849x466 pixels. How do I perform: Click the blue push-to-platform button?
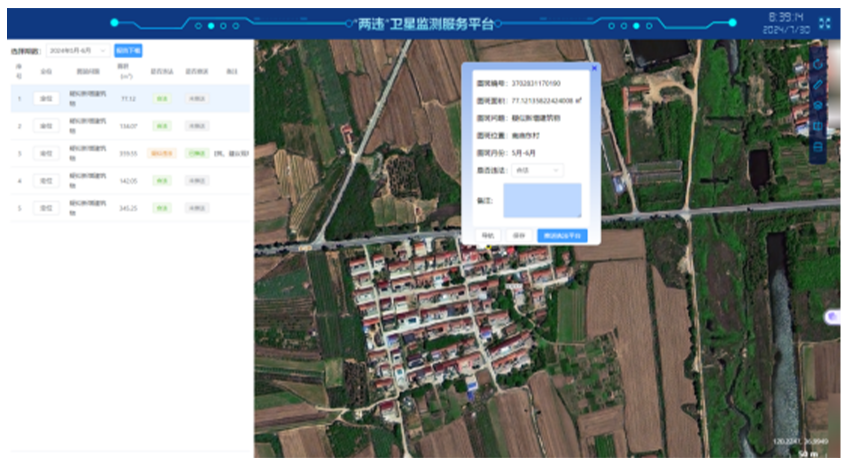coord(561,236)
